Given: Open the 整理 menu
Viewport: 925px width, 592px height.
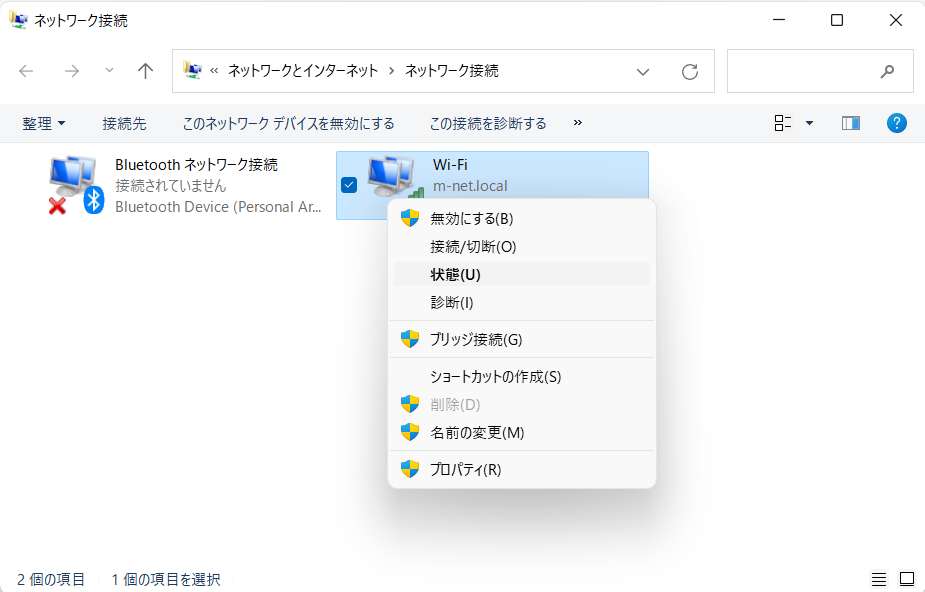Looking at the screenshot, I should (44, 123).
